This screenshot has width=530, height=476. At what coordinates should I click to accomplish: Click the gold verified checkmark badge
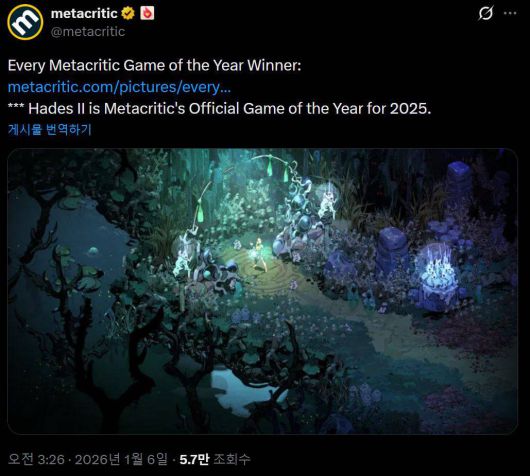[x=128, y=14]
